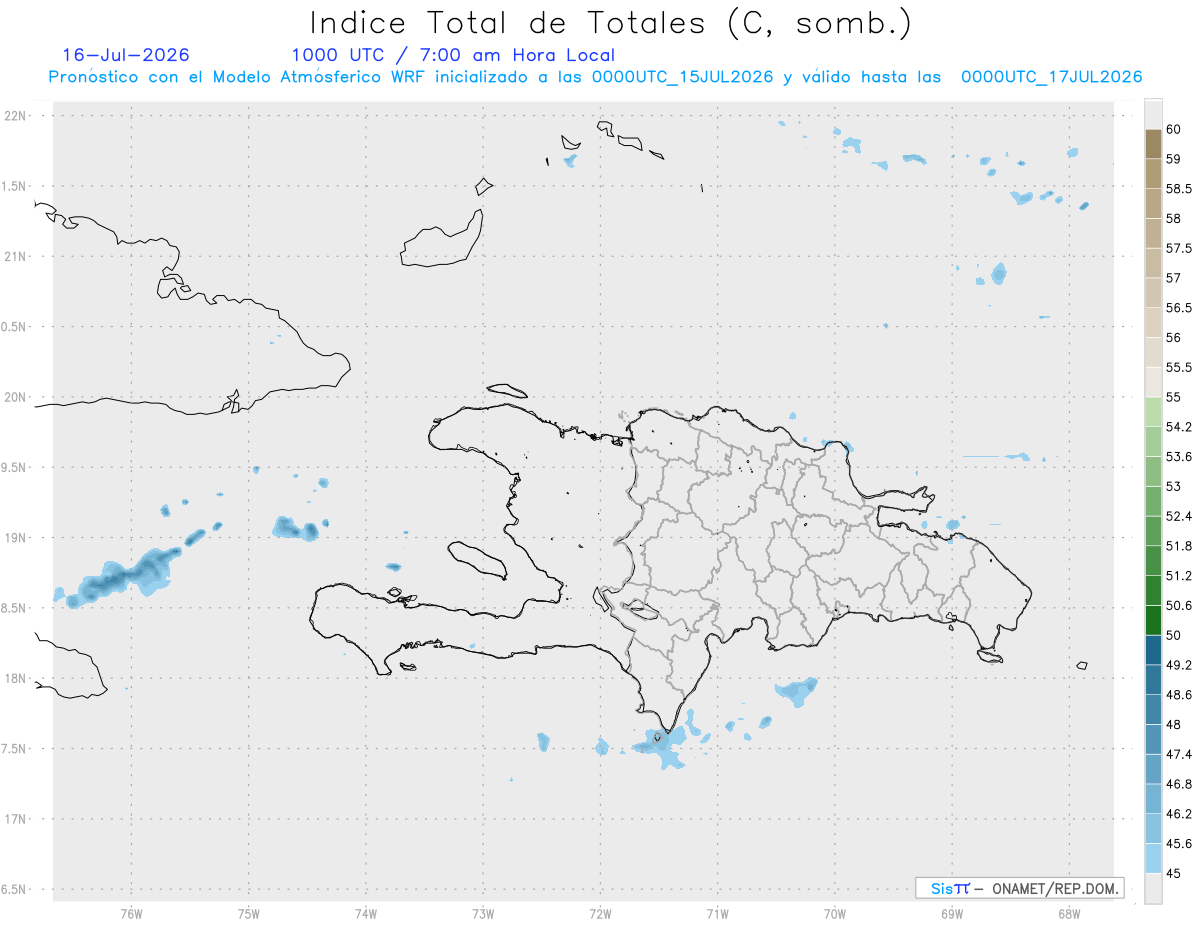Click the "76W" longitude axis label
Image resolution: width=1200 pixels, height=927 pixels.
(131, 914)
